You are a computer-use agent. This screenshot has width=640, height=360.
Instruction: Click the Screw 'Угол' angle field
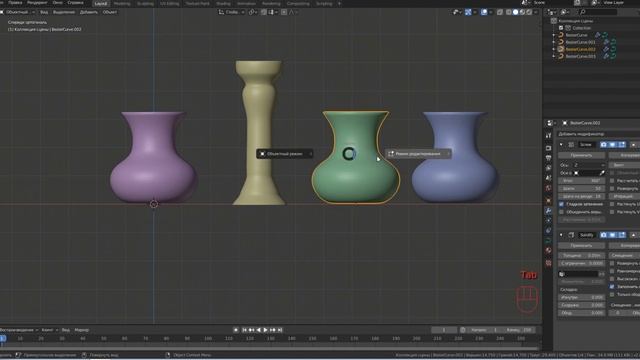pyautogui.click(x=582, y=180)
